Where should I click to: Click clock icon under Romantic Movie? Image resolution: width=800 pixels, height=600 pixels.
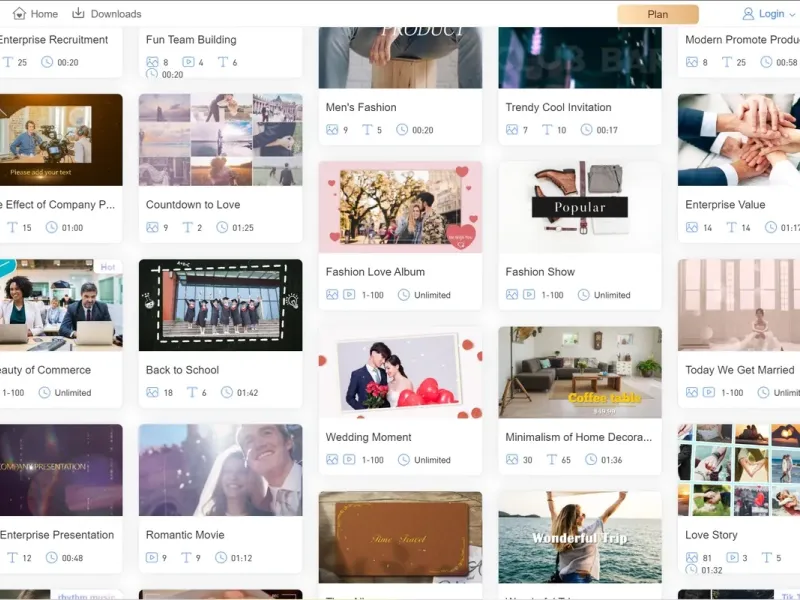[x=221, y=558]
